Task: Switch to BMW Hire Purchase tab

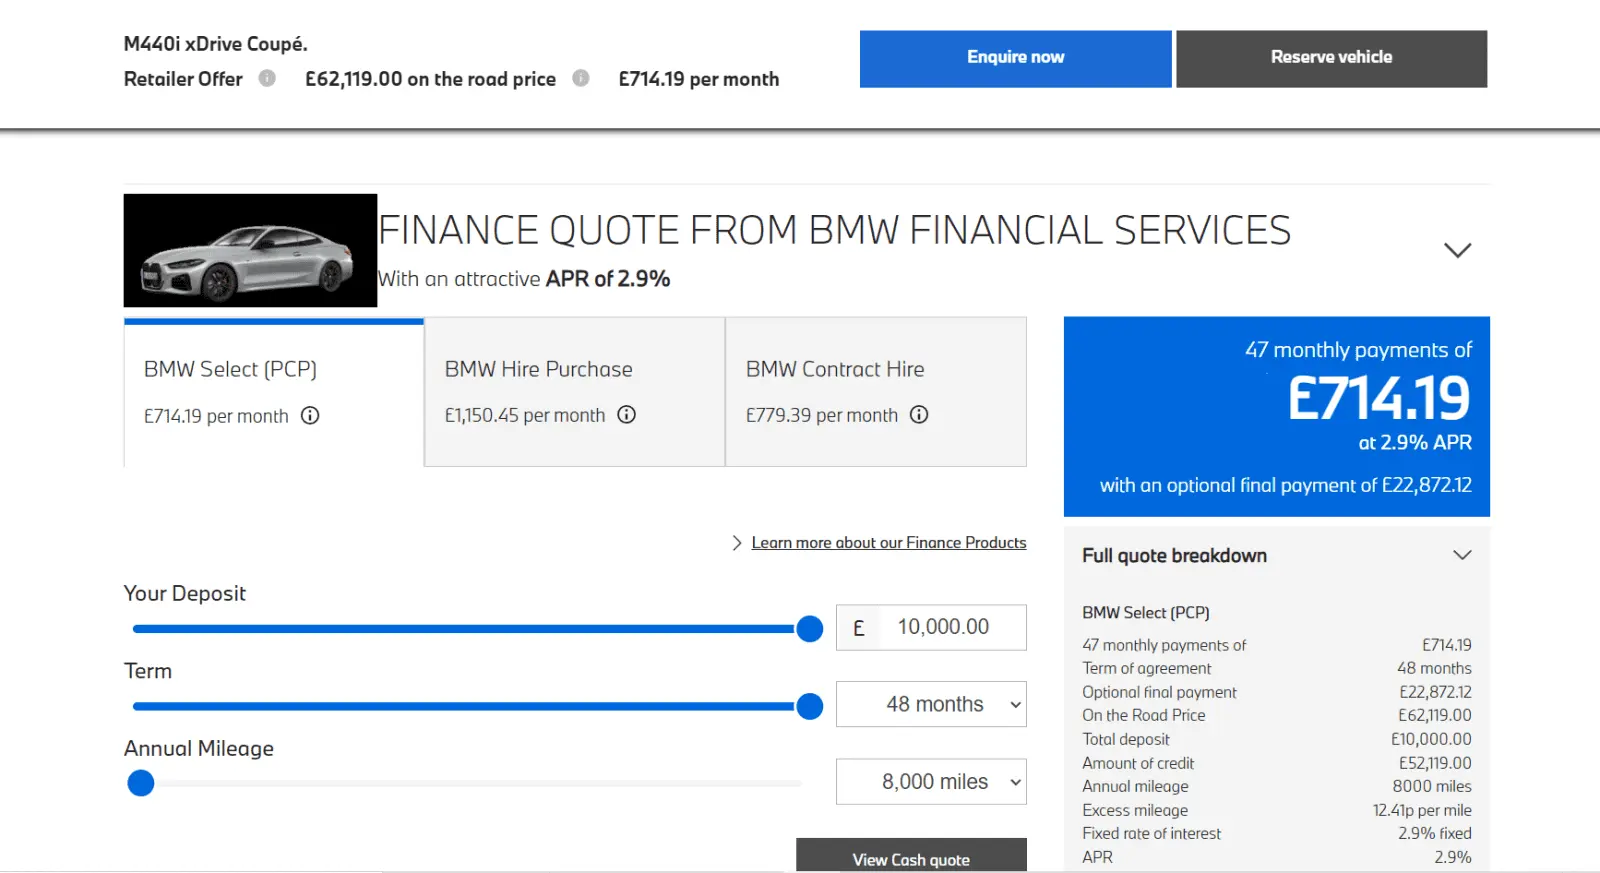Action: point(574,392)
